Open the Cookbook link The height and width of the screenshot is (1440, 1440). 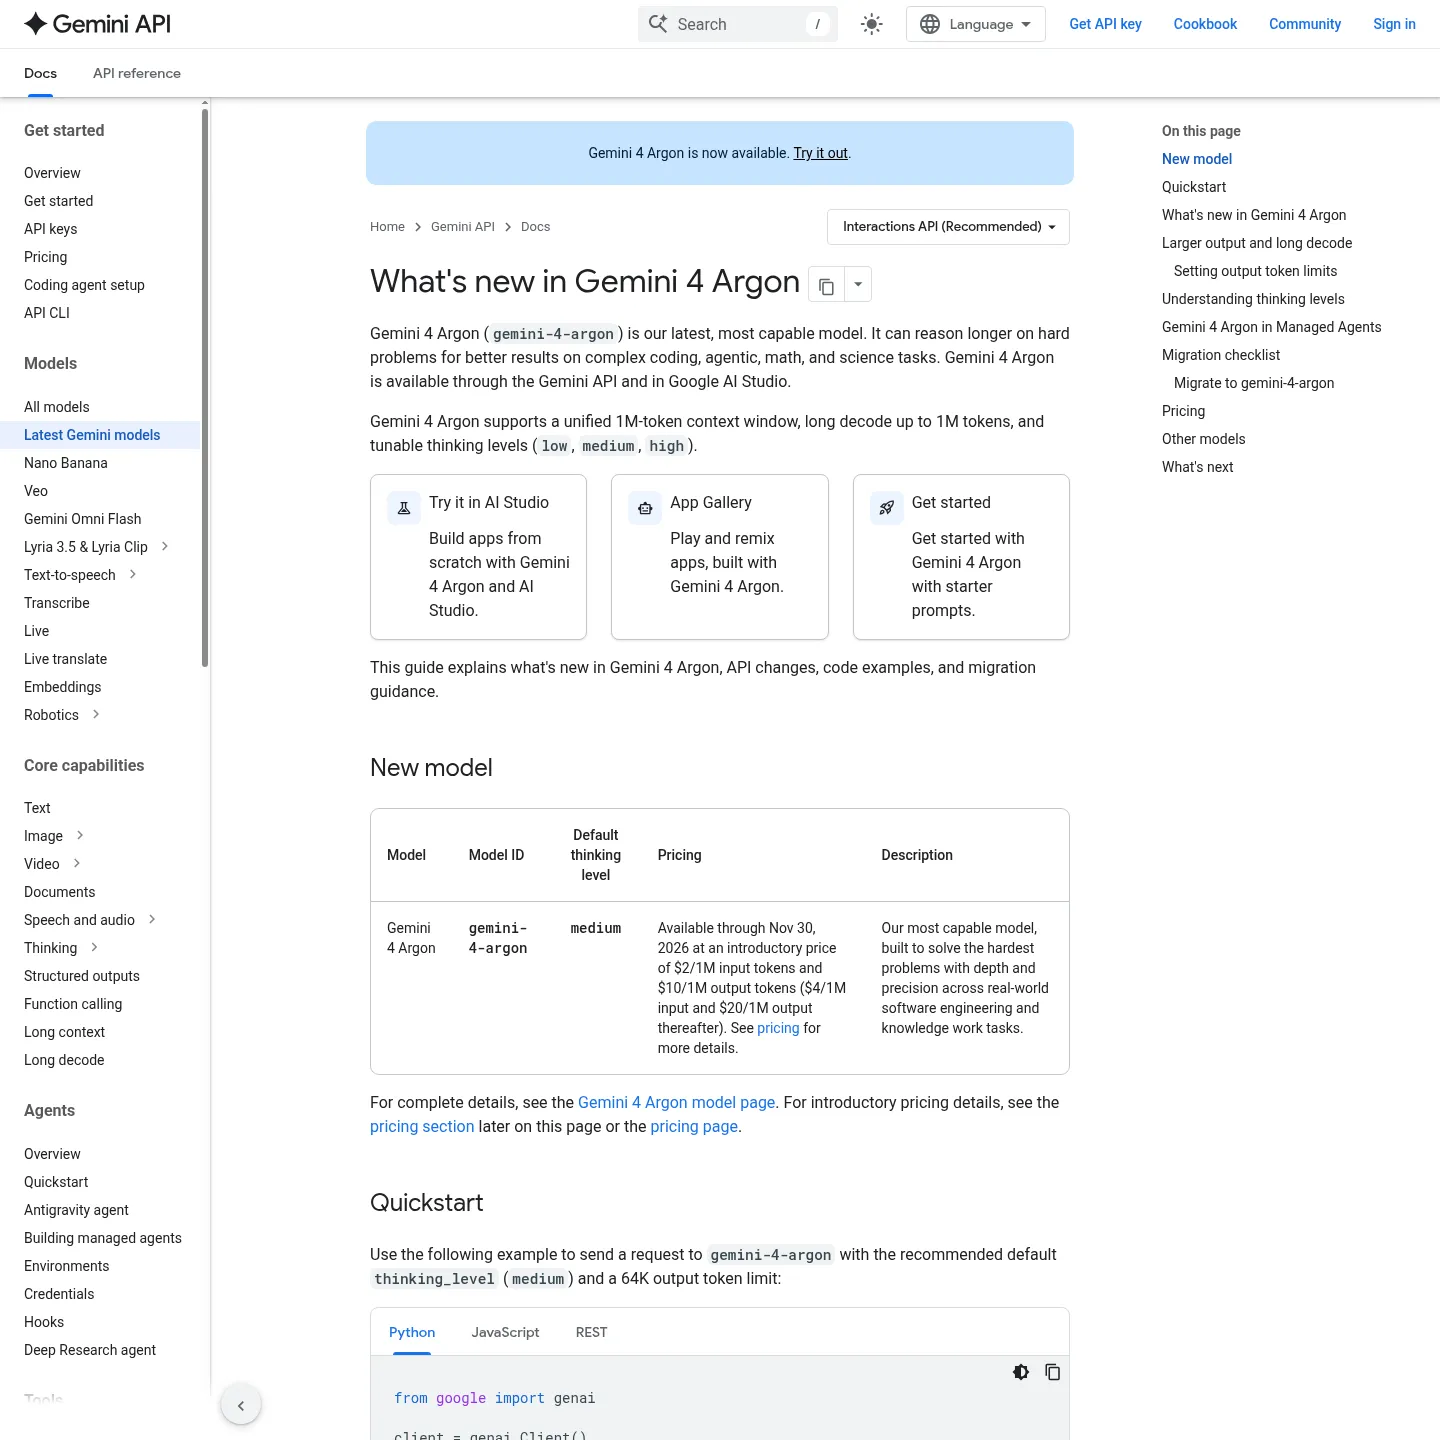1205,24
